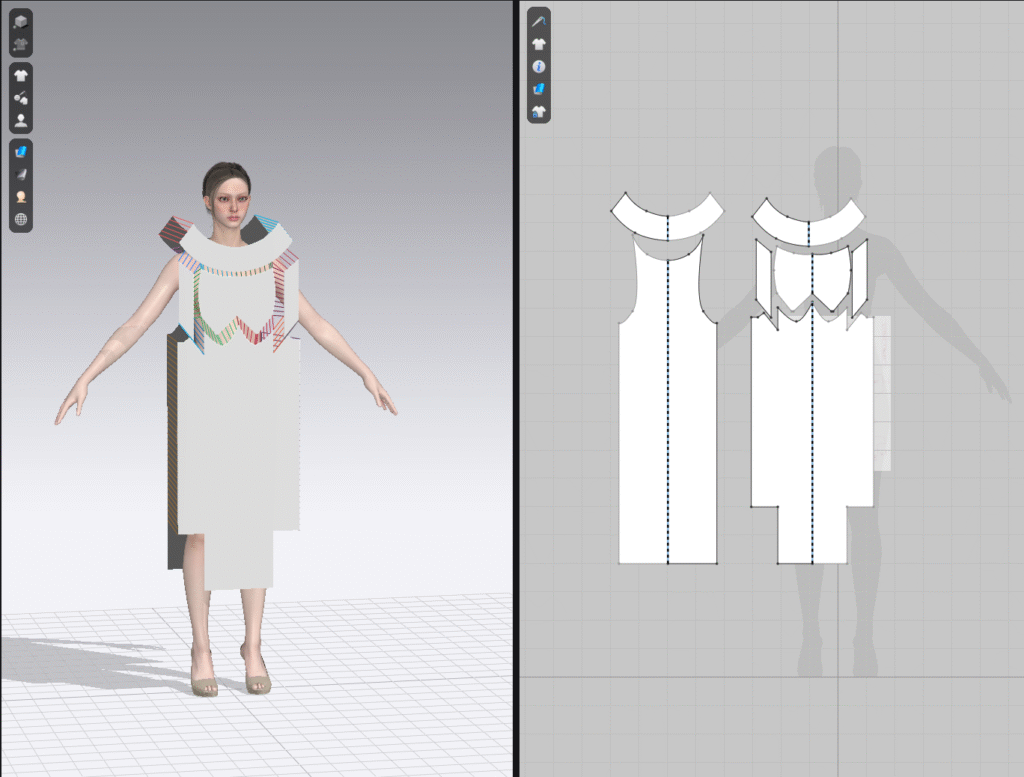Click the shirt with lock icon in 2D toolbar
Image resolution: width=1024 pixels, height=777 pixels.
coord(539,112)
